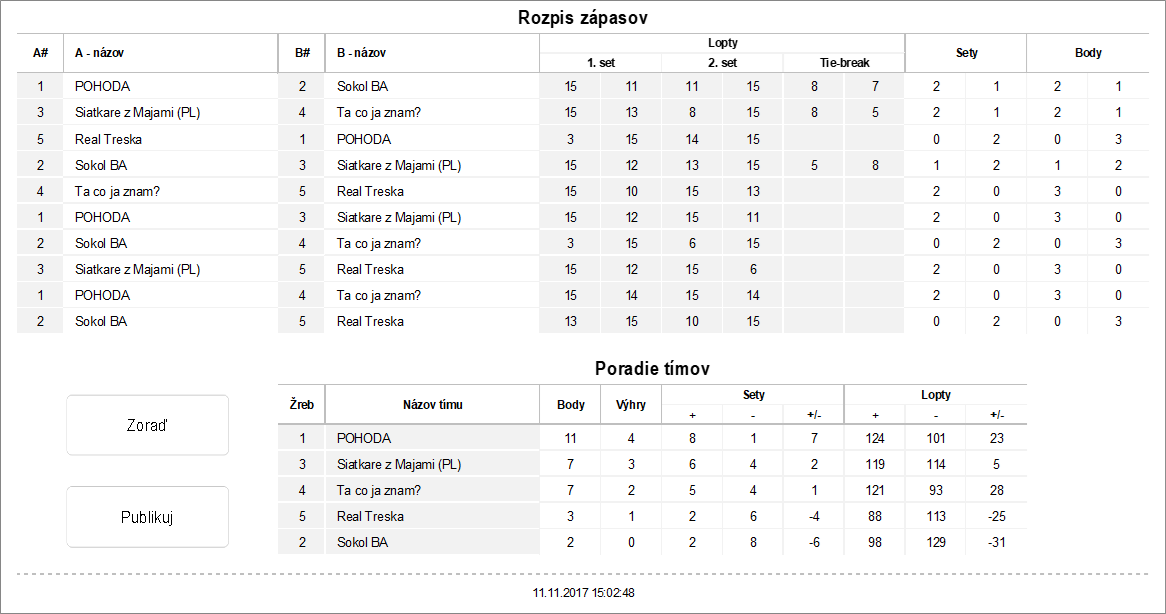This screenshot has width=1166, height=614.
Task: Click the "A - názov" column header
Action: click(100, 53)
